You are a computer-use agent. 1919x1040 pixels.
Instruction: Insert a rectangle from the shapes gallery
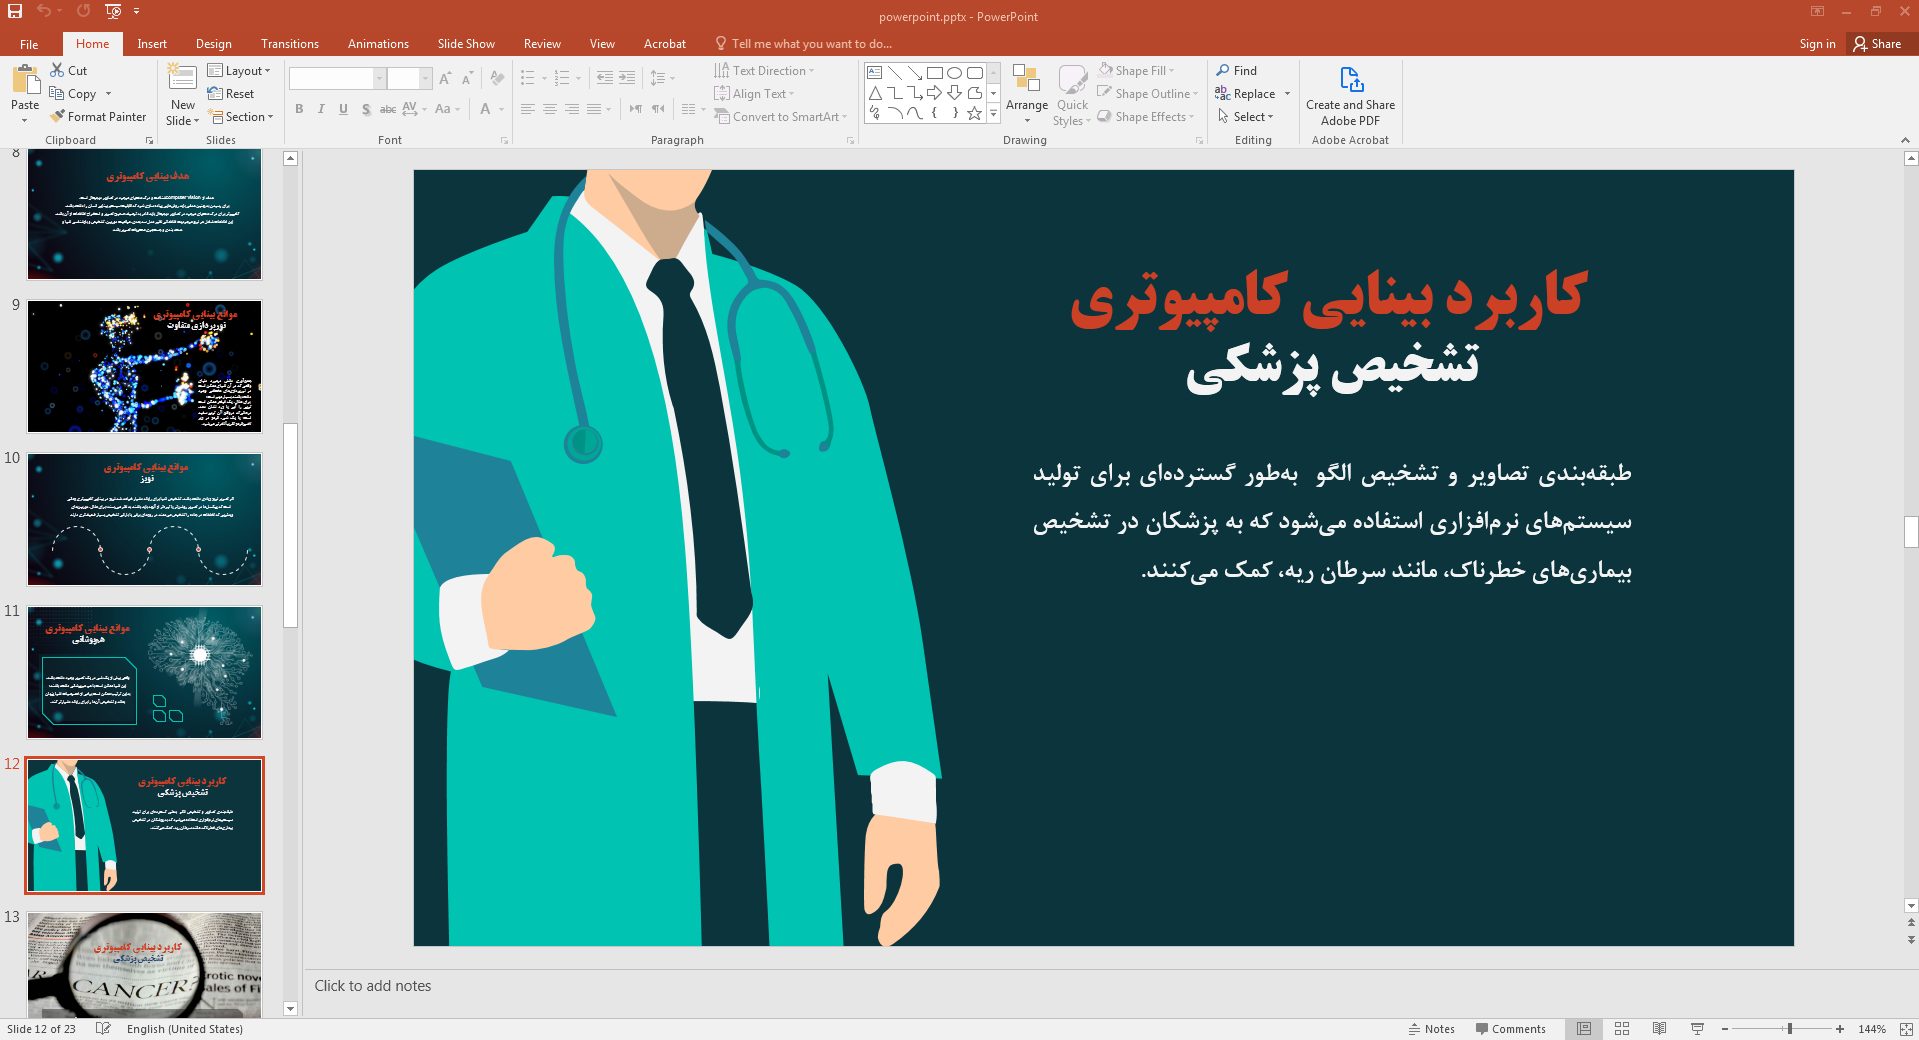point(935,73)
